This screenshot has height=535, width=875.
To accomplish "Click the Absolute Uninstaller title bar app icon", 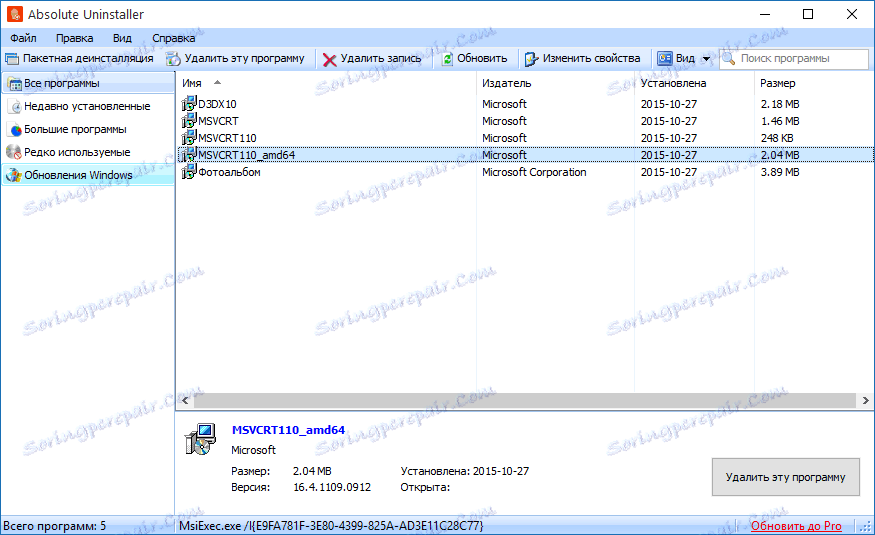I will [x=15, y=14].
